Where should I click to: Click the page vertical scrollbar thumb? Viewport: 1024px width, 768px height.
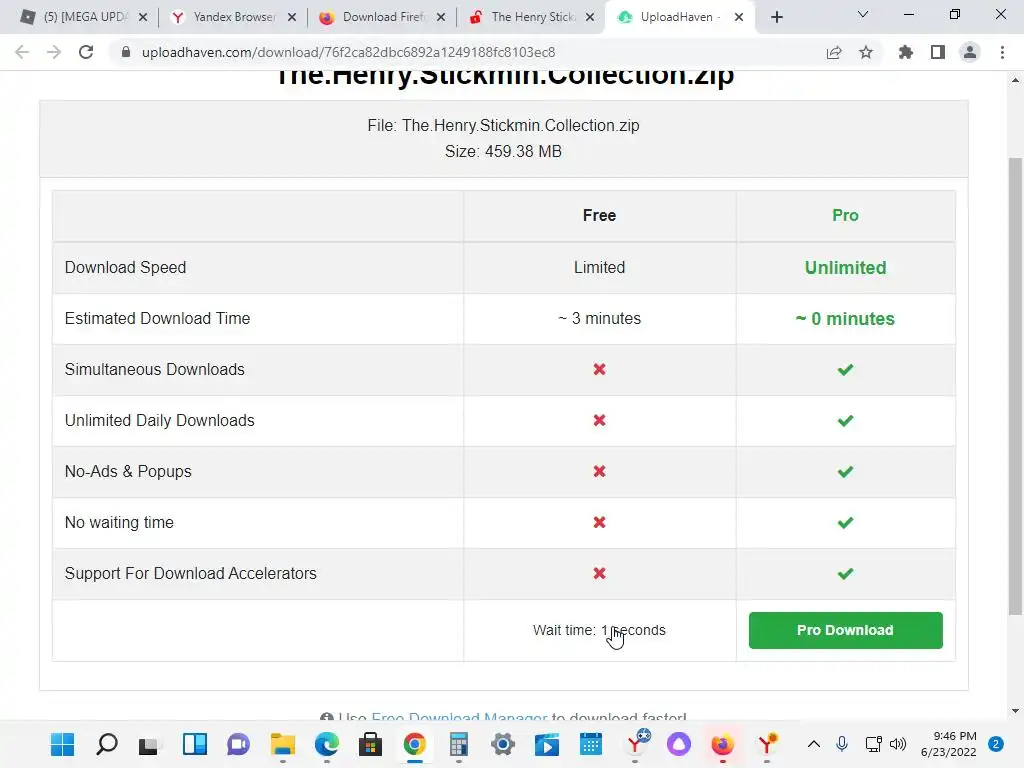tap(1015, 385)
